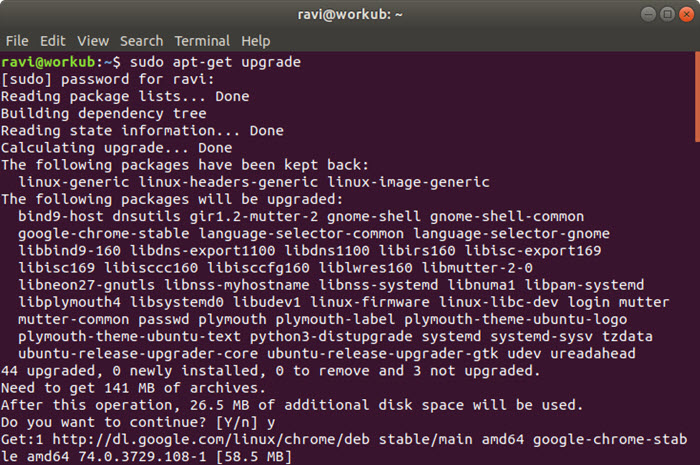700x465 pixels.
Task: Open the Help menu
Action: [x=256, y=42]
